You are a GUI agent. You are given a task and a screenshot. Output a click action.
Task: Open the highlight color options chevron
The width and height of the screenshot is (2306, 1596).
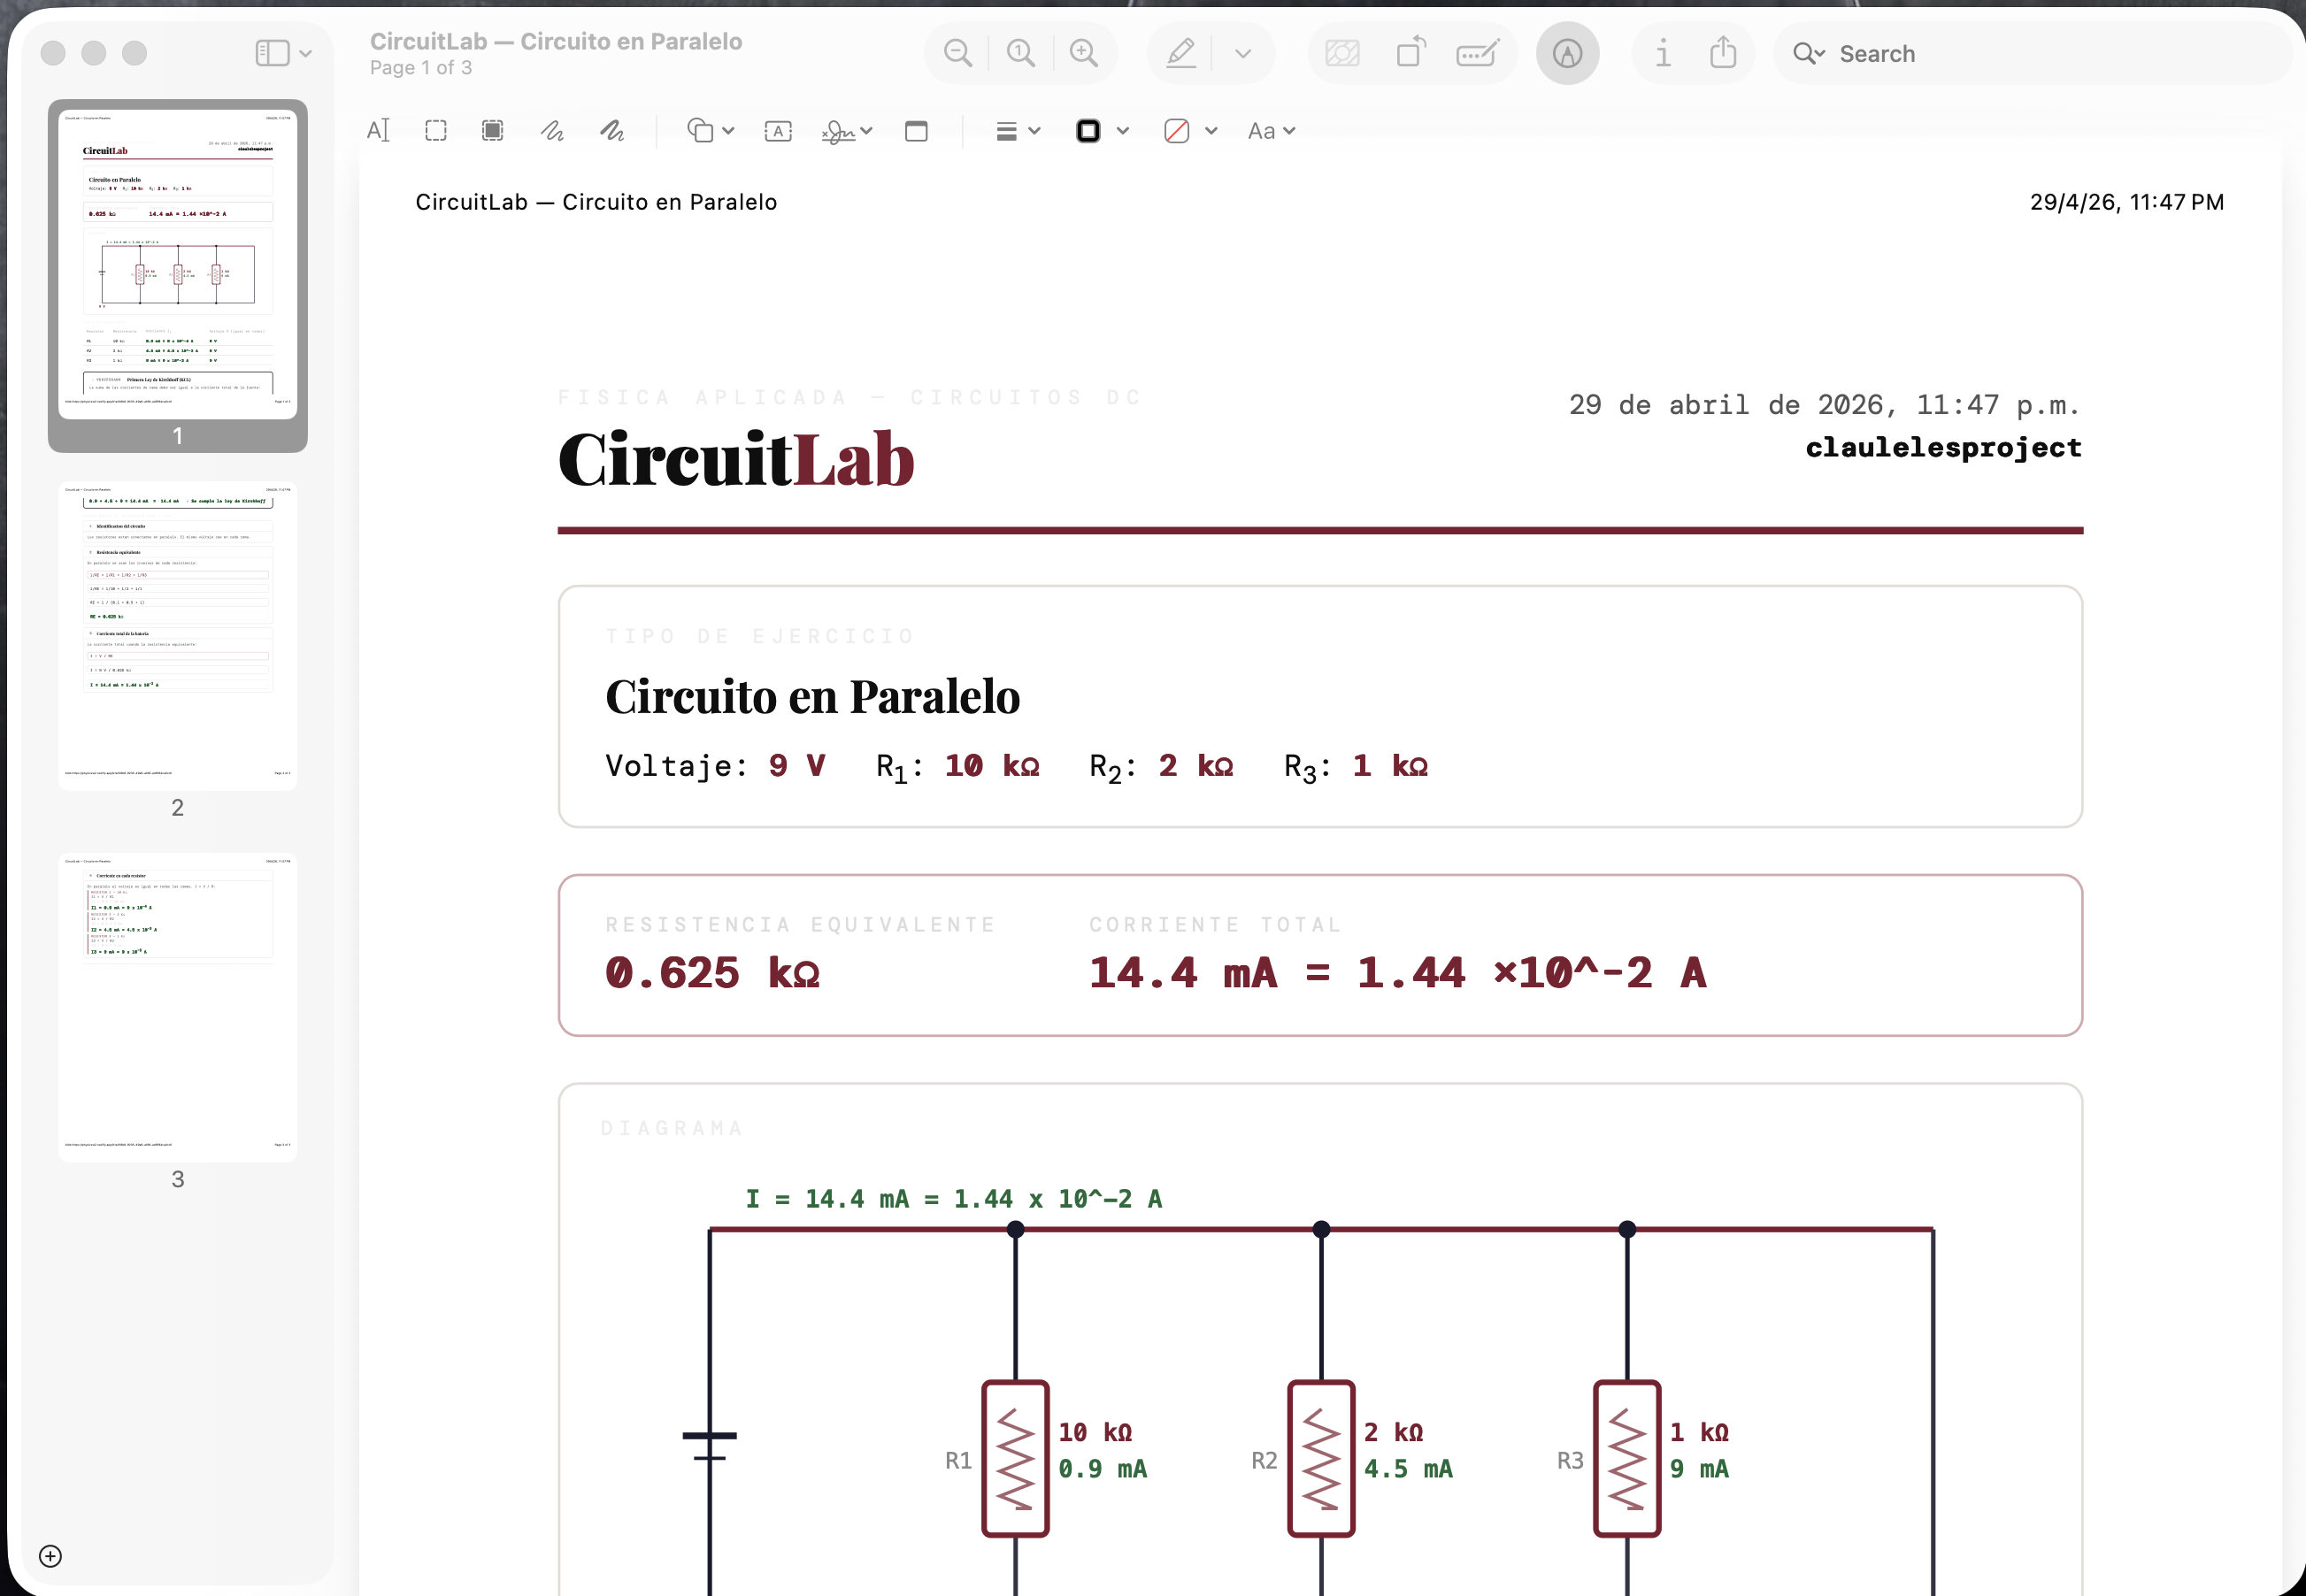click(1243, 54)
